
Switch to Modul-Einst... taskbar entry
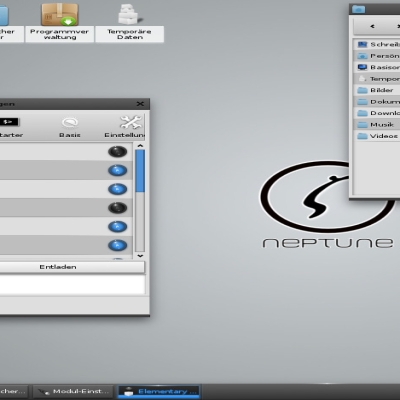tap(73, 391)
